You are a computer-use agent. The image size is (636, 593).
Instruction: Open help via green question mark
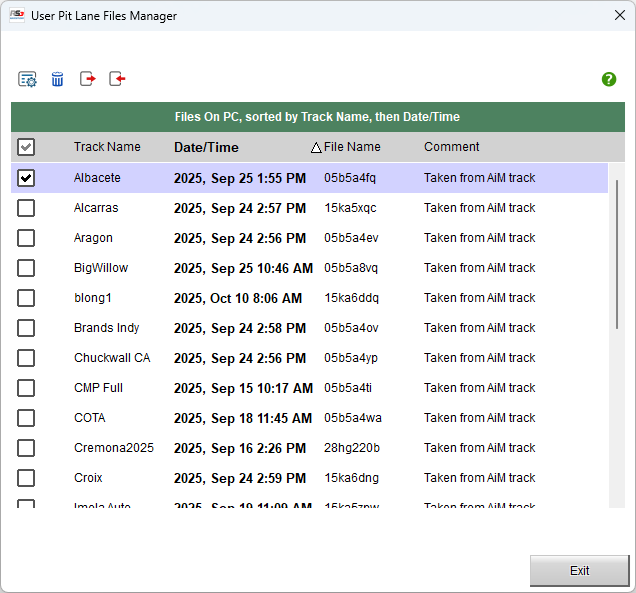[609, 79]
